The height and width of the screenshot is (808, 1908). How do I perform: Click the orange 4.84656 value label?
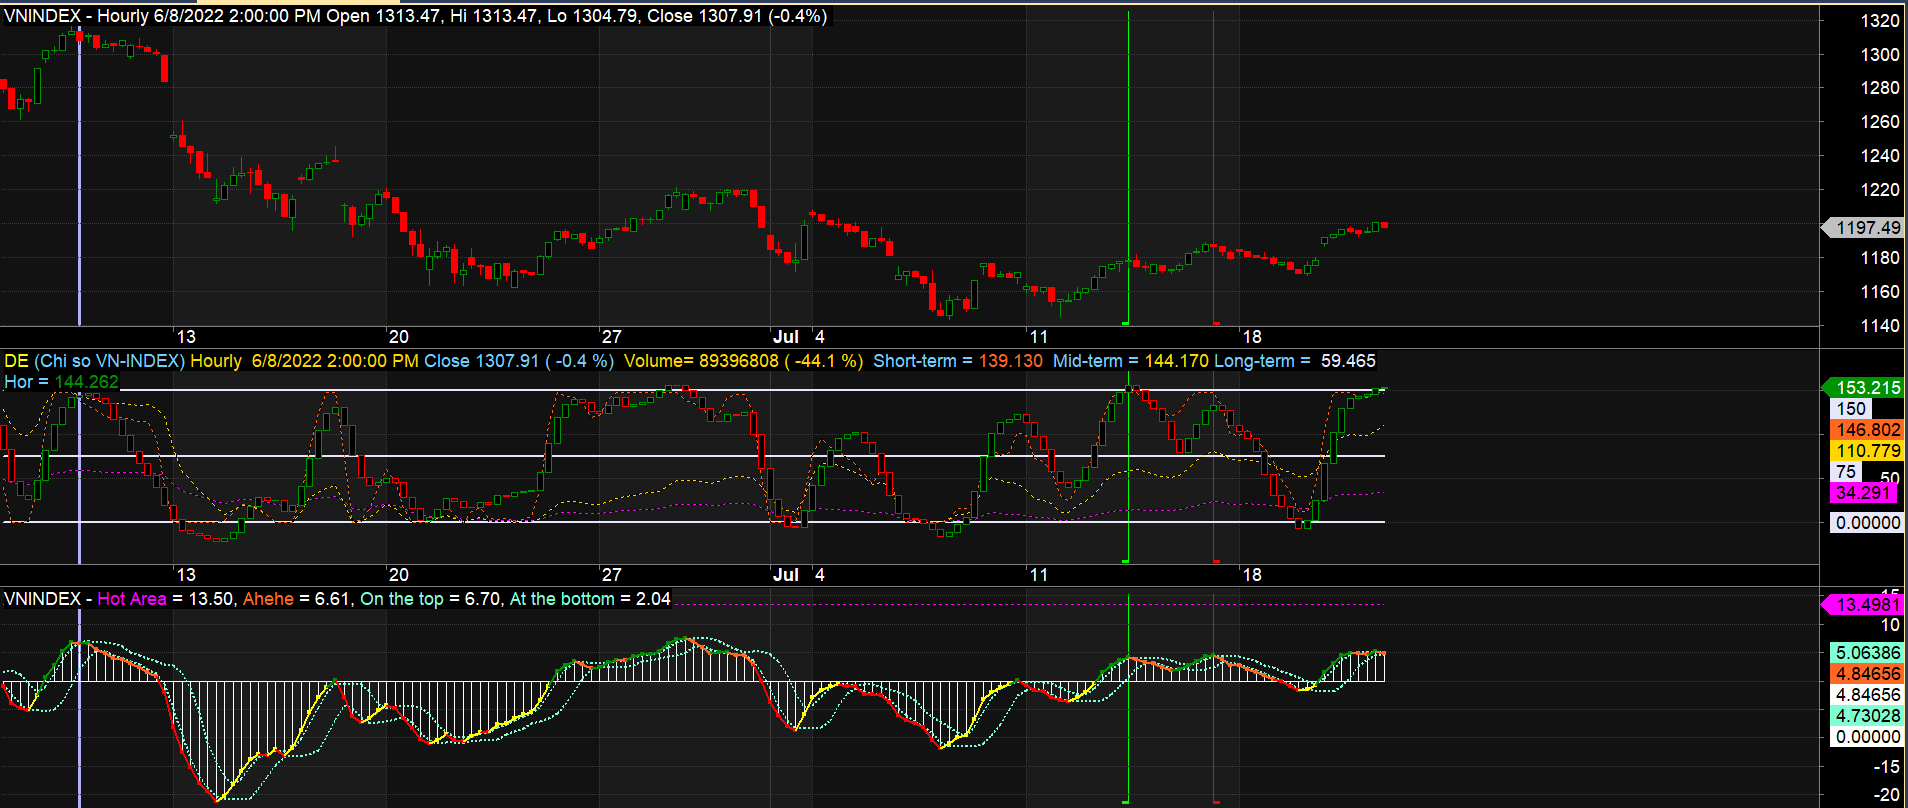[1867, 673]
